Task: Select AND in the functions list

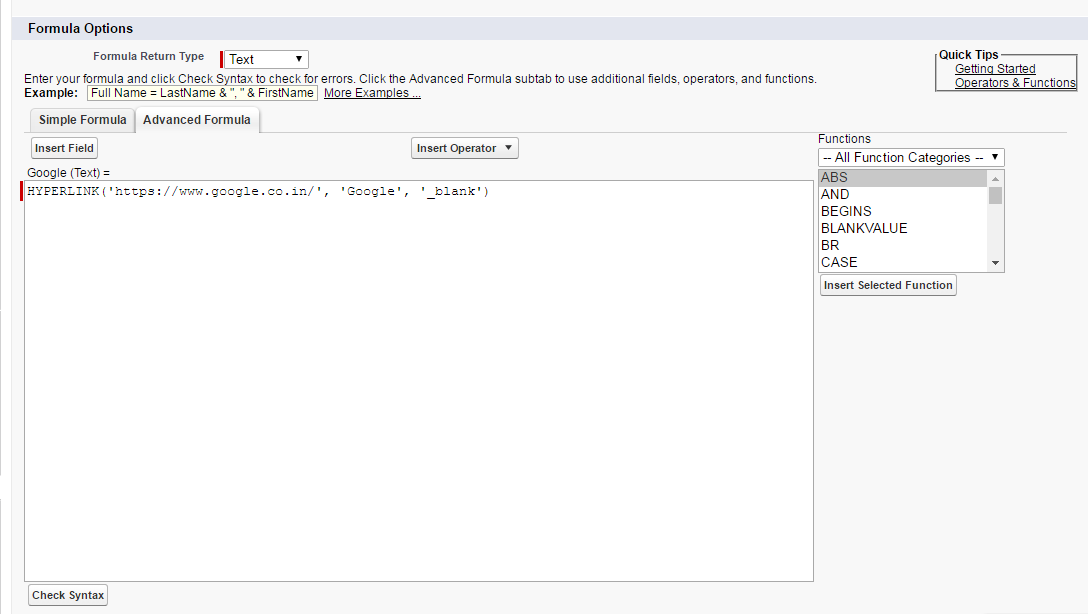Action: pos(902,194)
